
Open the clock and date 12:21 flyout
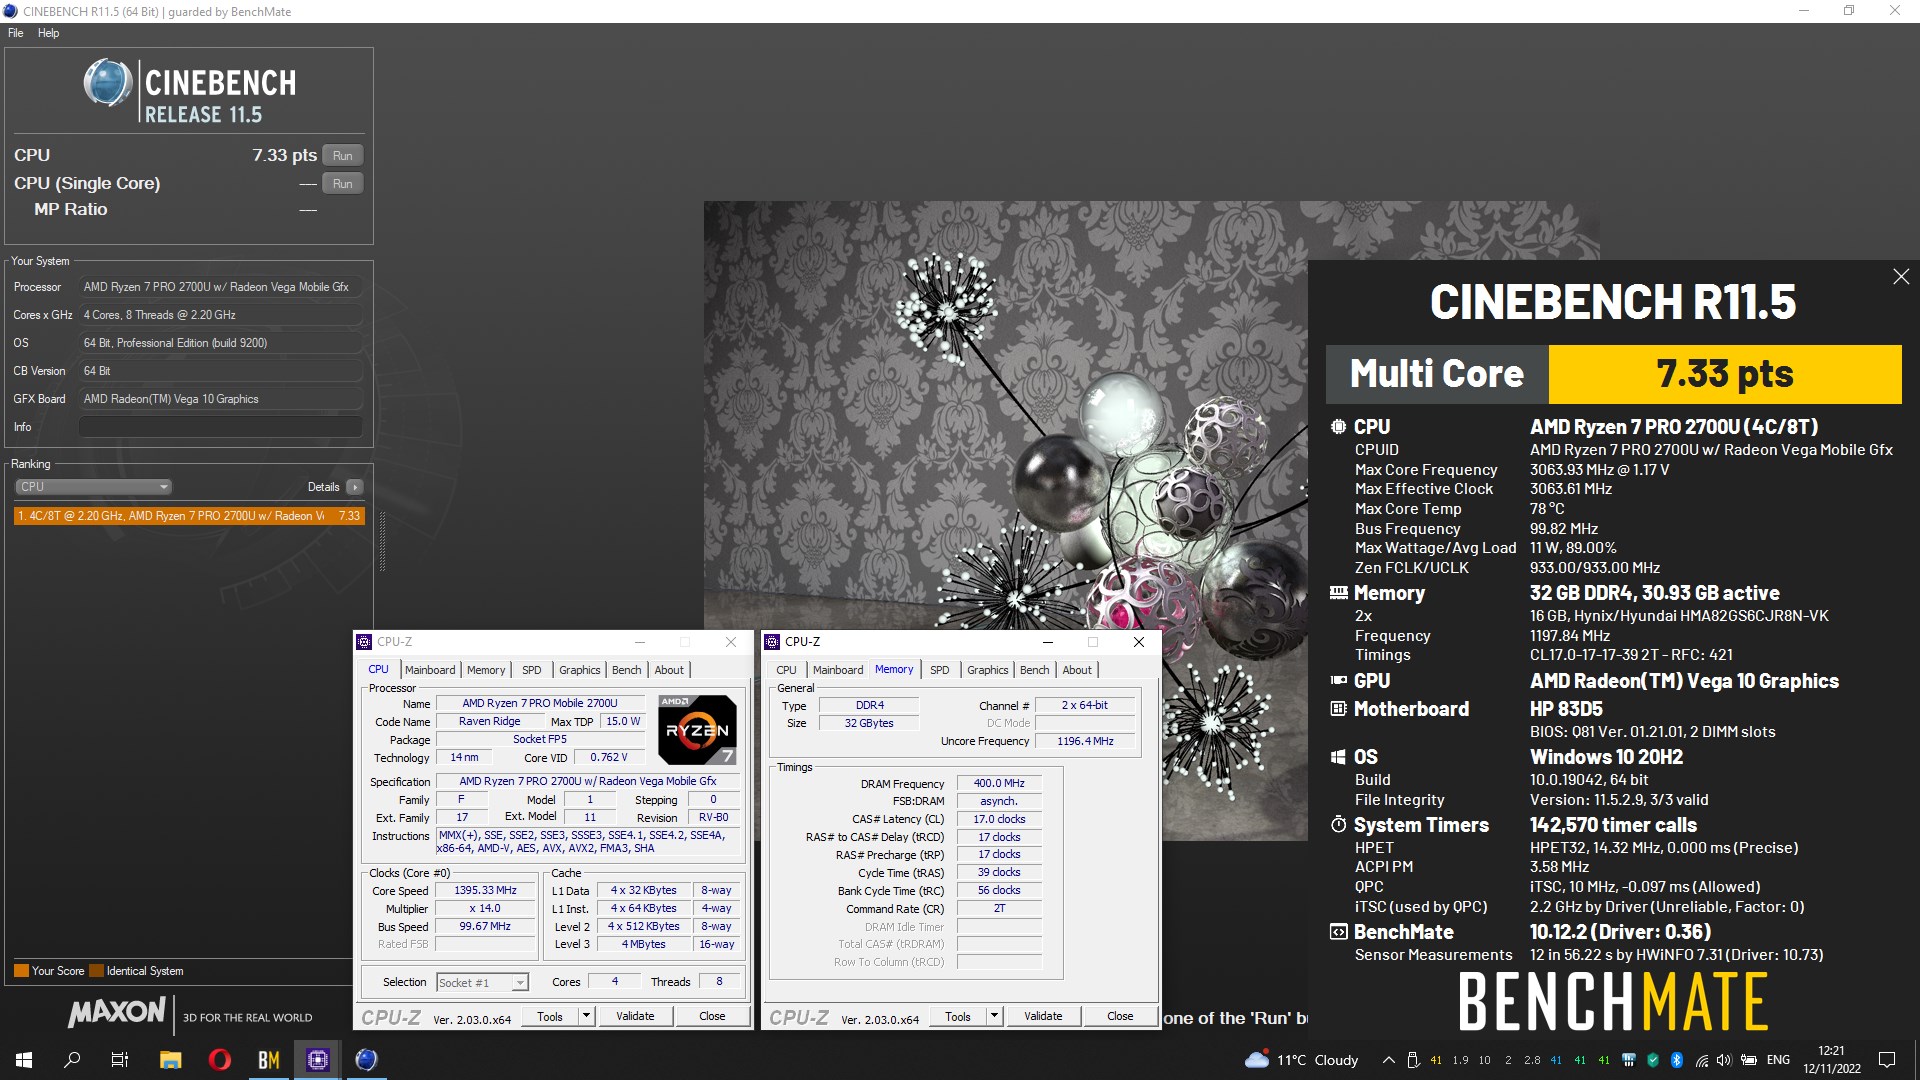[1832, 1060]
